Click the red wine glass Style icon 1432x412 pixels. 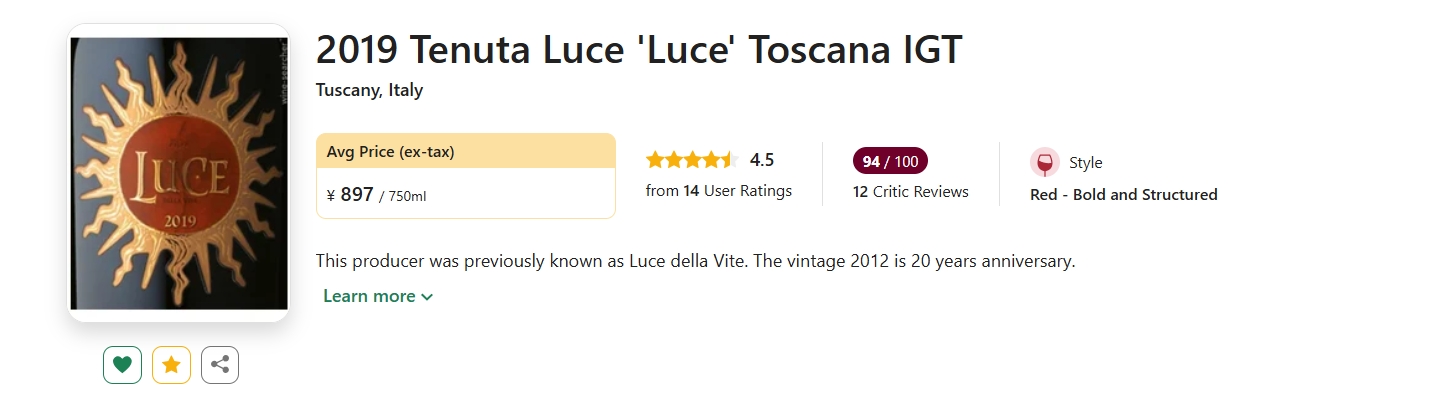click(x=1044, y=163)
